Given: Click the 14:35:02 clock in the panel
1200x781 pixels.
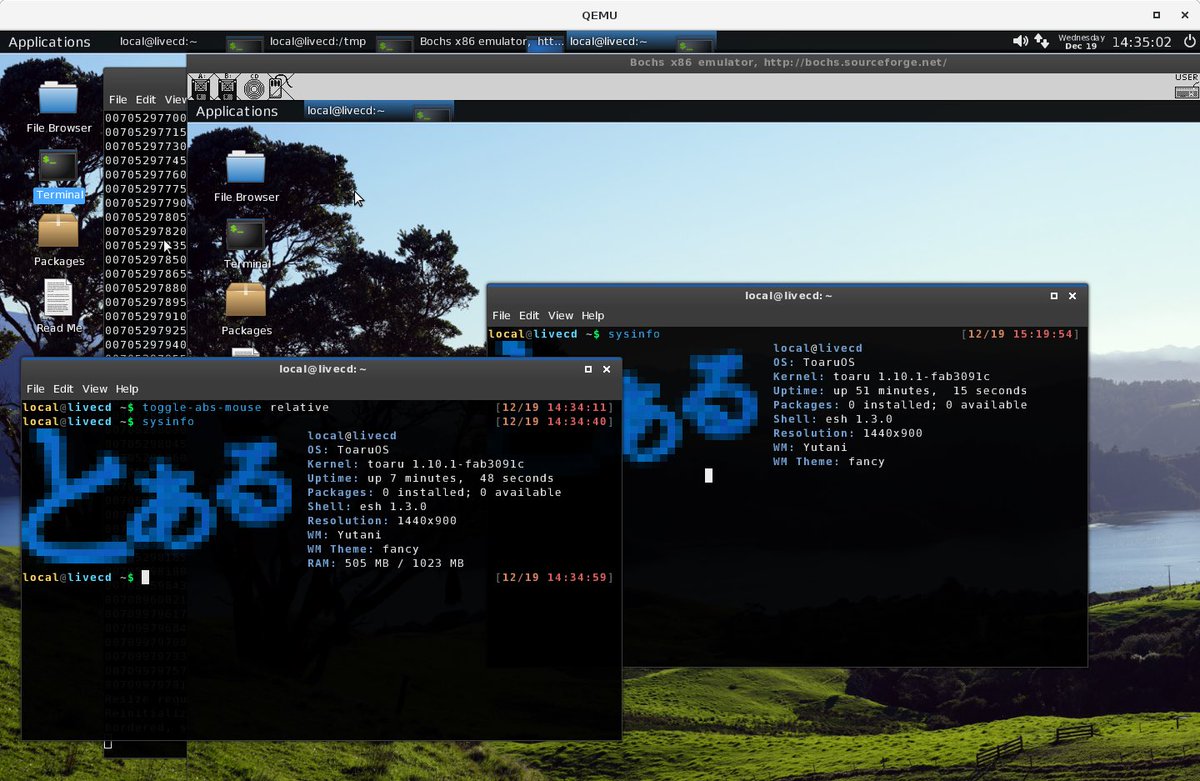Looking at the screenshot, I should [x=1141, y=42].
